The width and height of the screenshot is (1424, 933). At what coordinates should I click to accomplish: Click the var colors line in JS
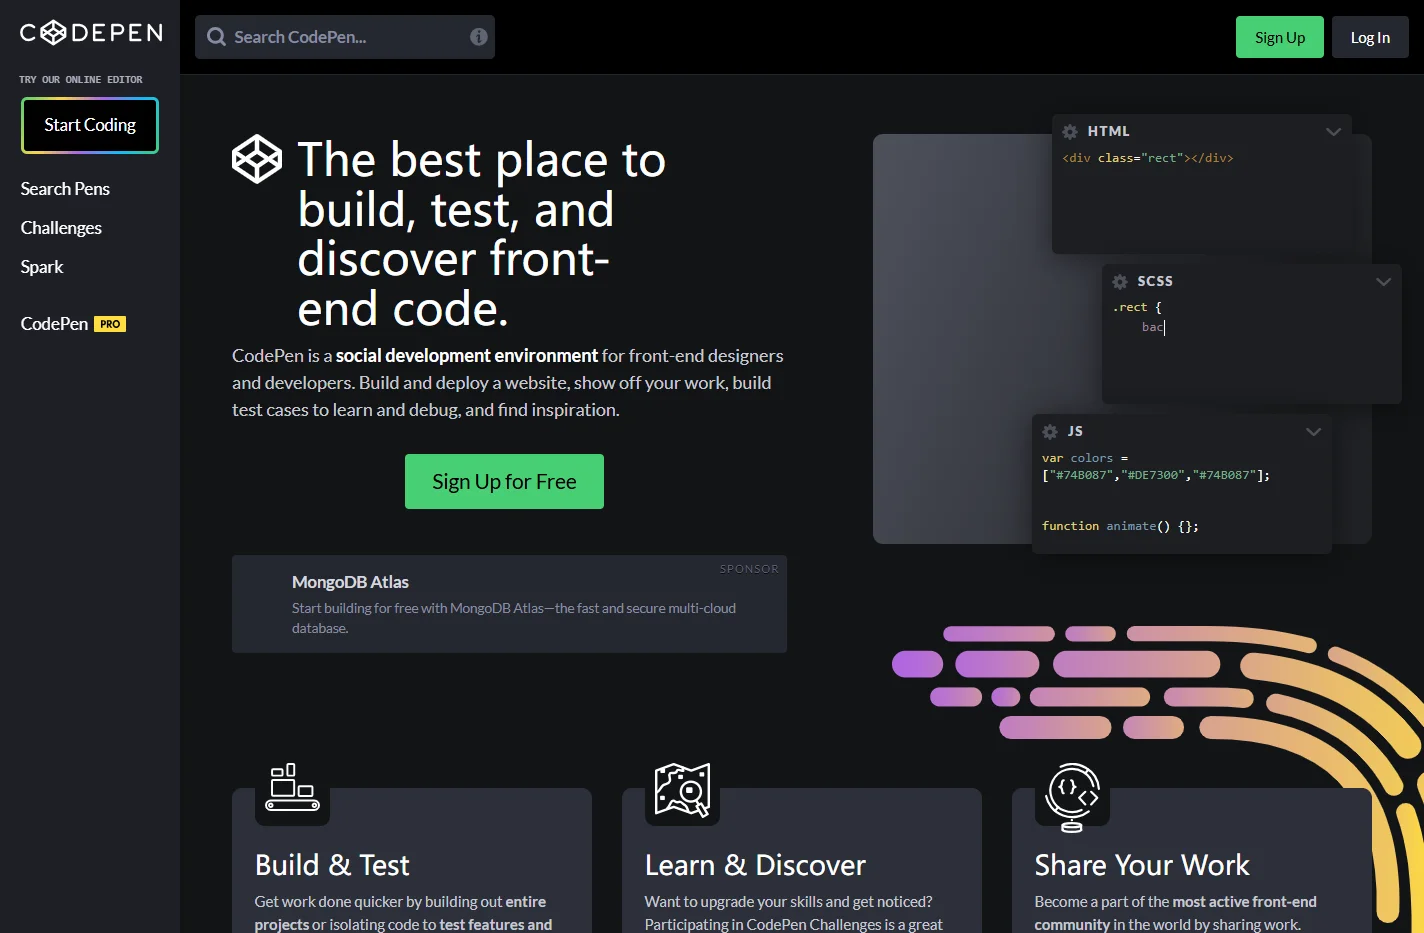coord(1085,458)
